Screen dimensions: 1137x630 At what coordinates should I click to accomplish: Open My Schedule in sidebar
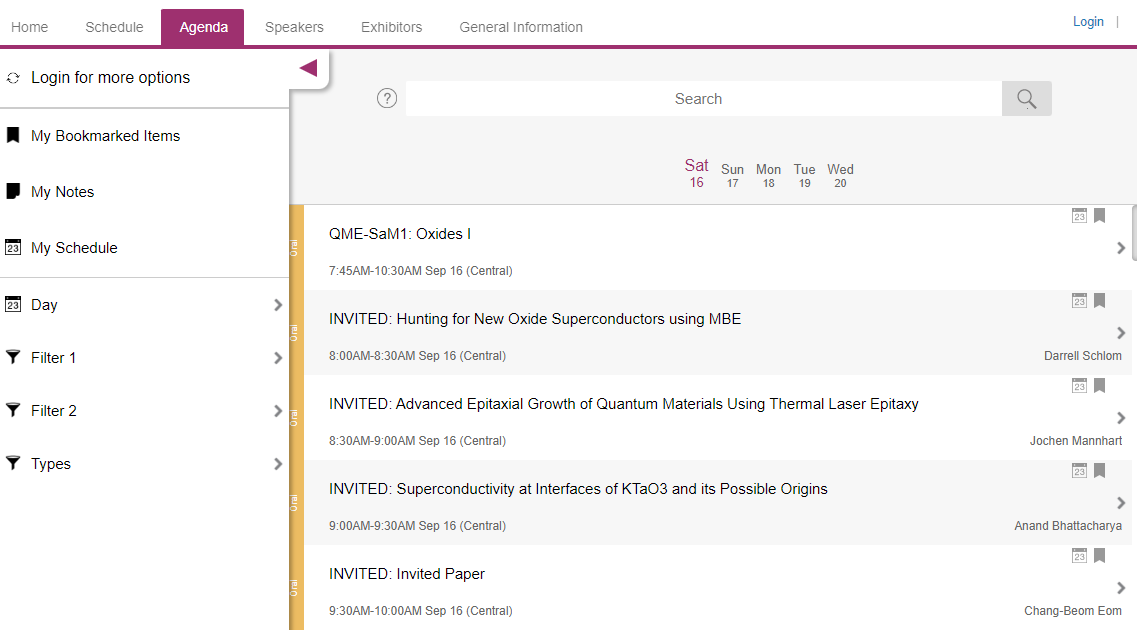tap(74, 248)
